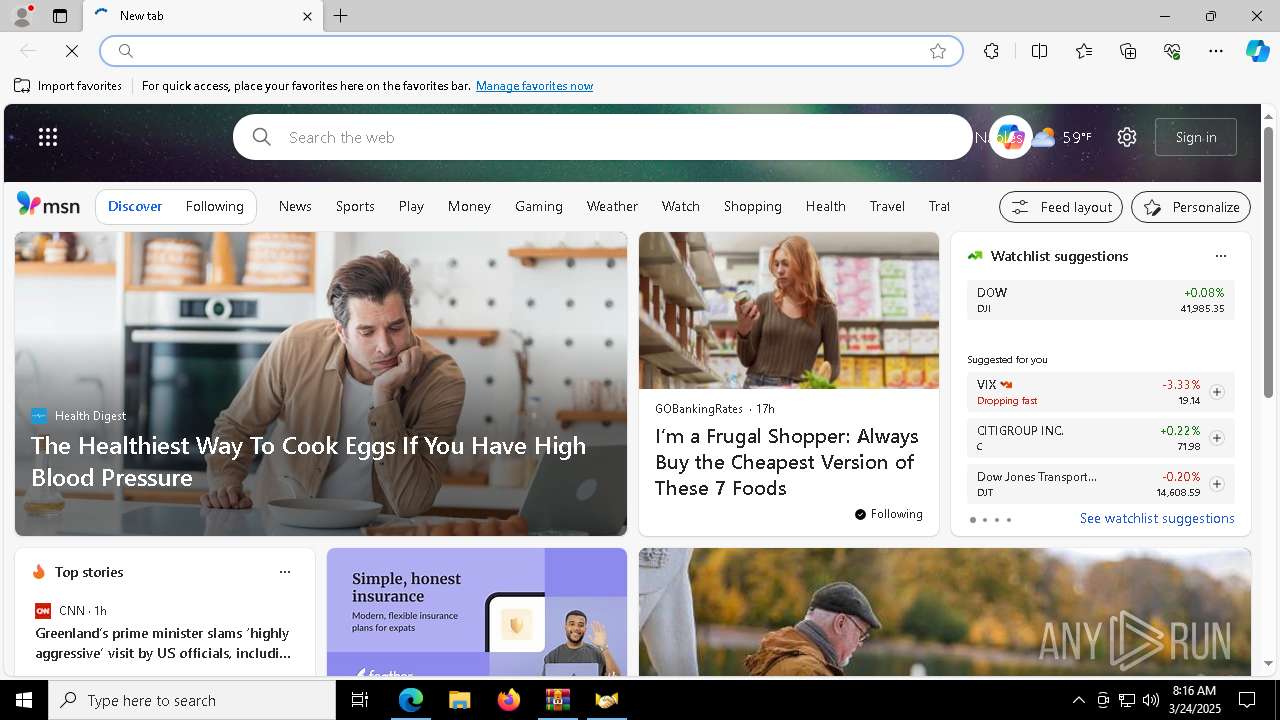The width and height of the screenshot is (1280, 720).
Task: Open the profile icon in the title bar
Action: [21, 16]
